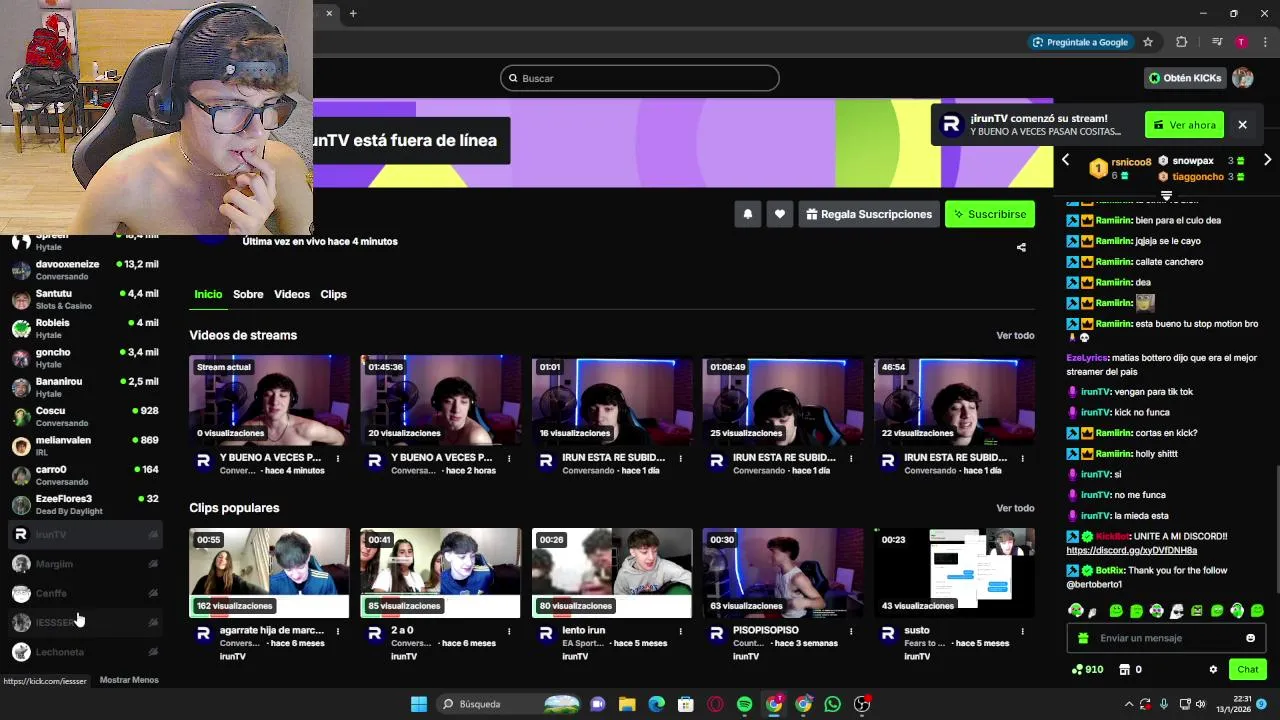Click the 910 channel points balance
This screenshot has height=720, width=1280.
click(x=1087, y=669)
